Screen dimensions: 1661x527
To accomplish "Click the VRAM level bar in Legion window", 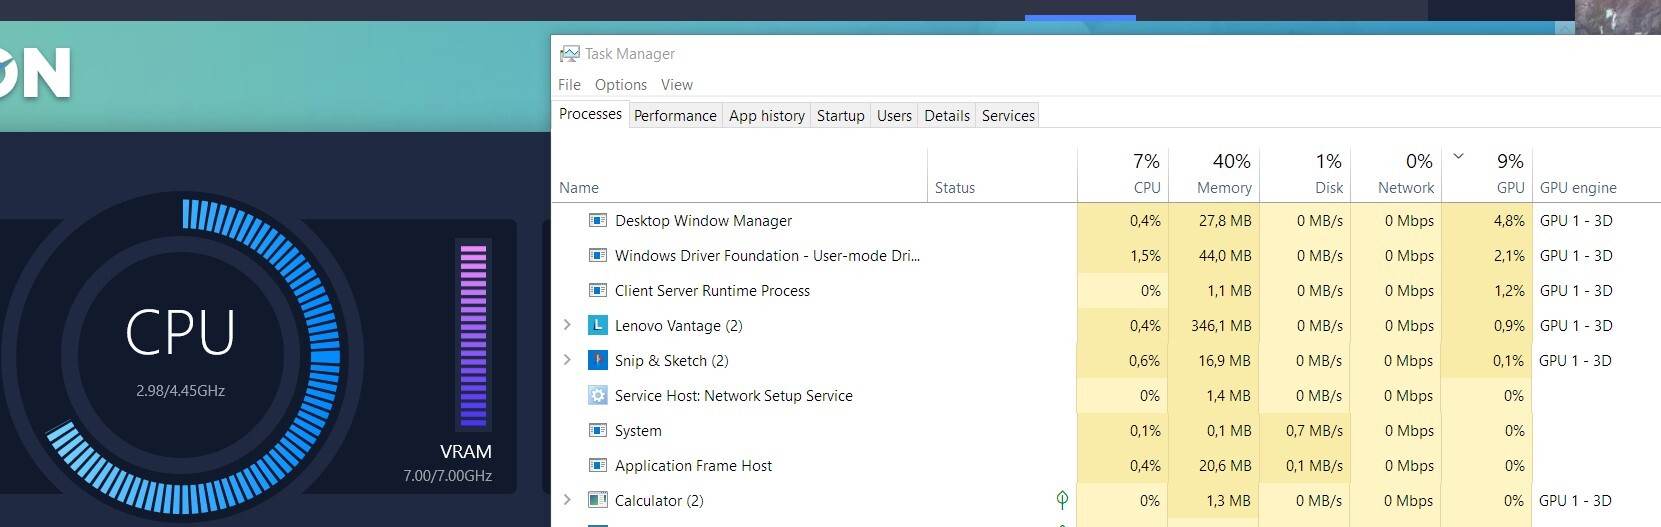I will coord(472,335).
